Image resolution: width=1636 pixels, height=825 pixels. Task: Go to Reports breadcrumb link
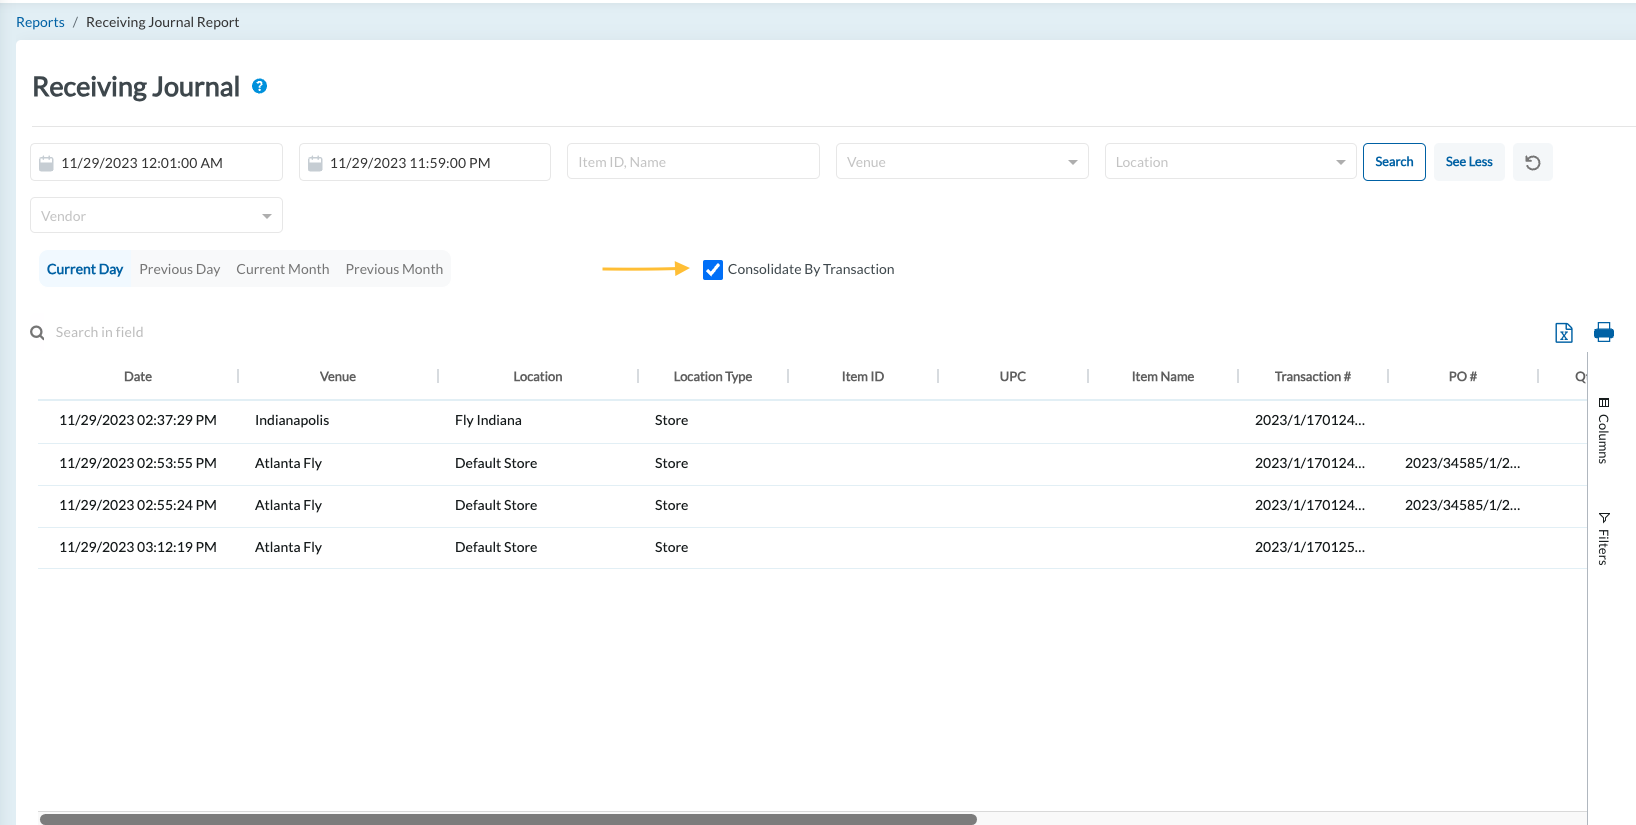[40, 22]
